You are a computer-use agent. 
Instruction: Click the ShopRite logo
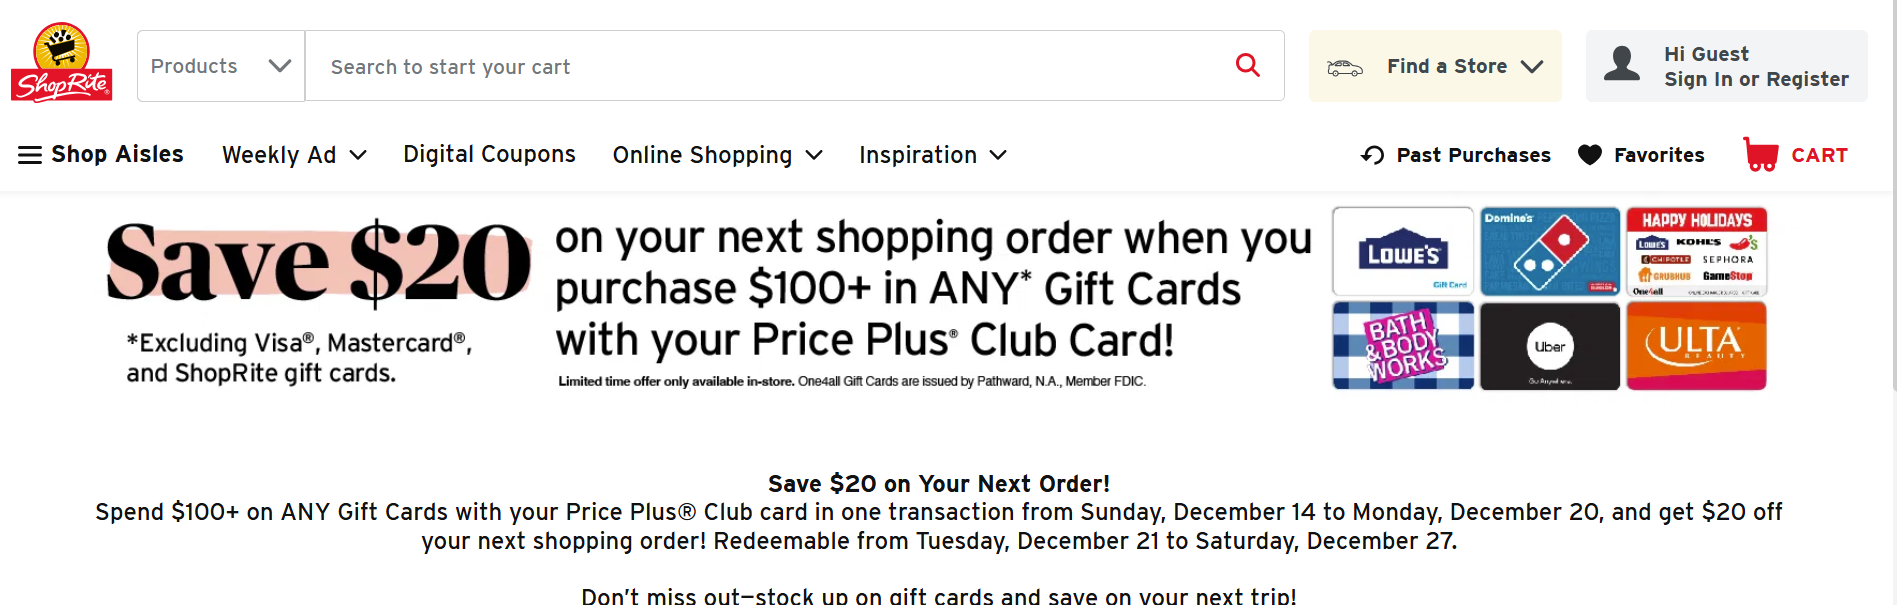coord(61,63)
